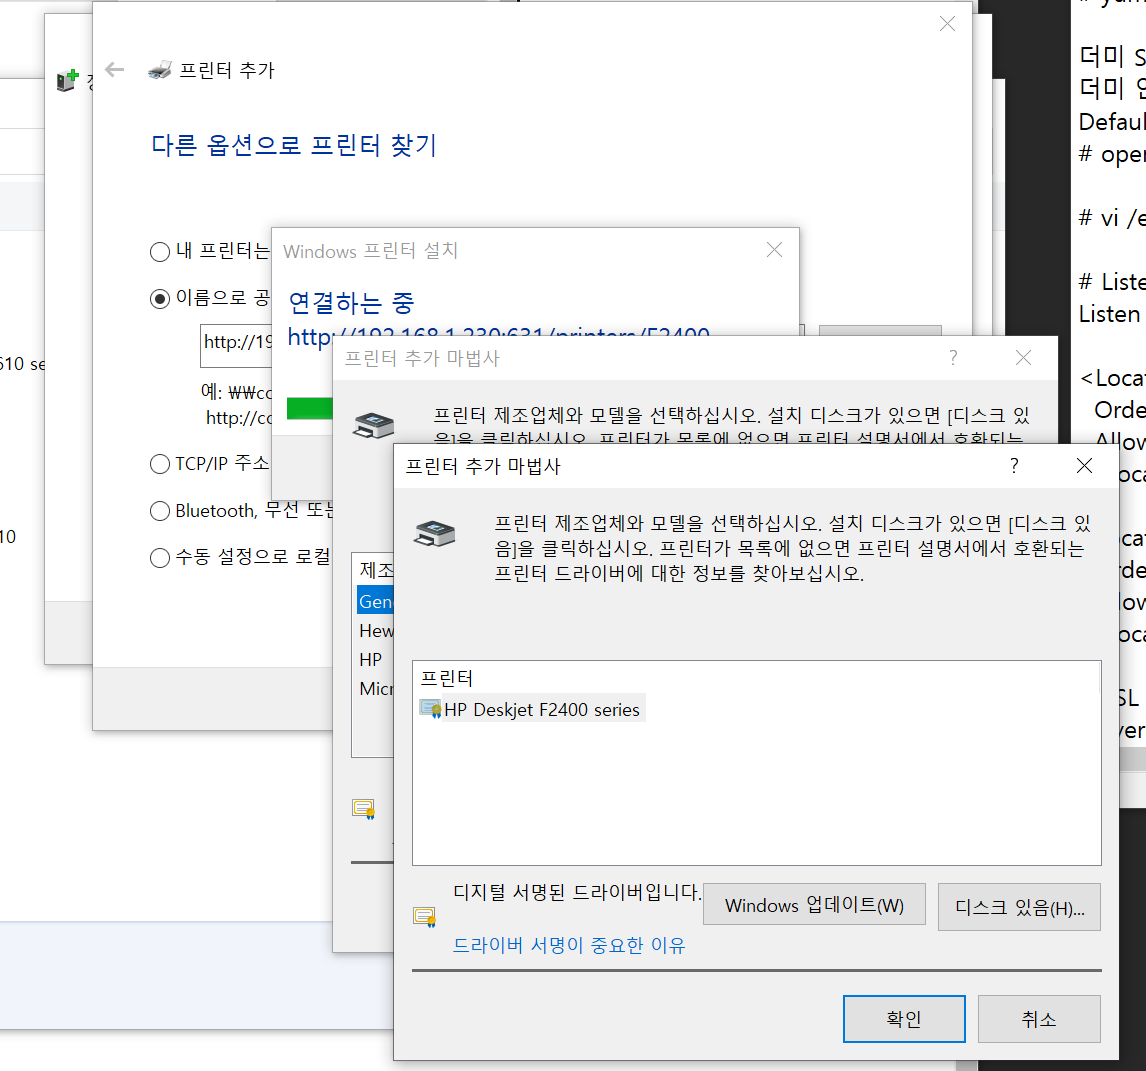This screenshot has width=1146, height=1071.
Task: Click the printer icon beside the 프린터 추가 title
Action: point(159,70)
